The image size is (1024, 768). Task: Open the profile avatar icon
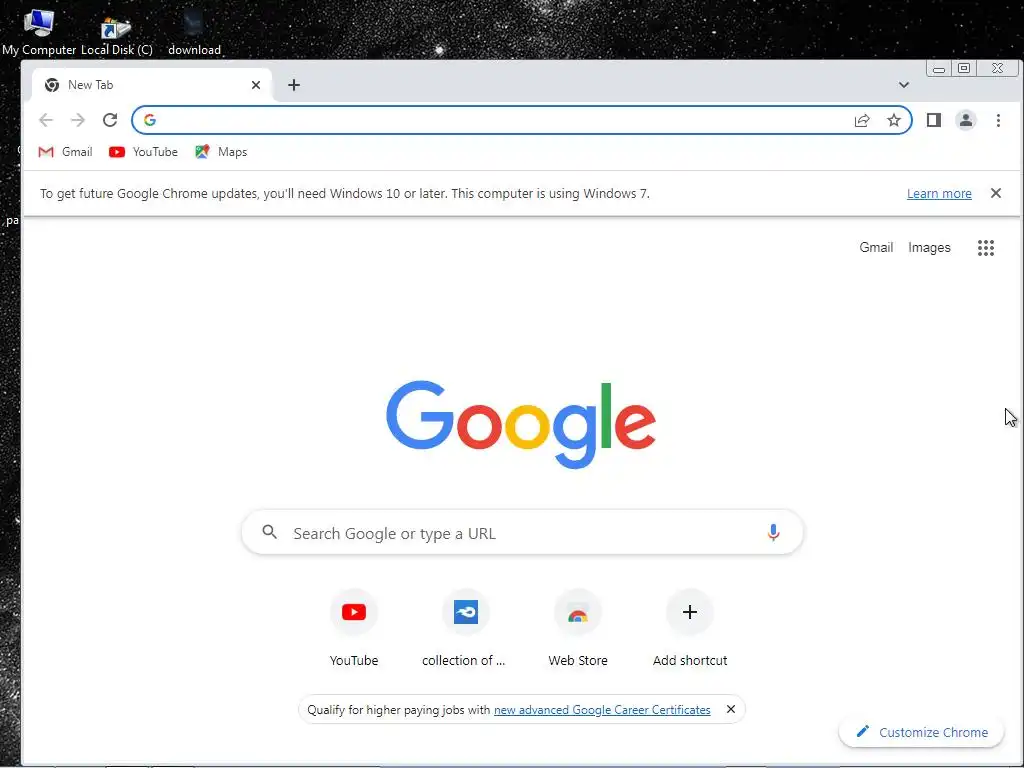point(966,120)
